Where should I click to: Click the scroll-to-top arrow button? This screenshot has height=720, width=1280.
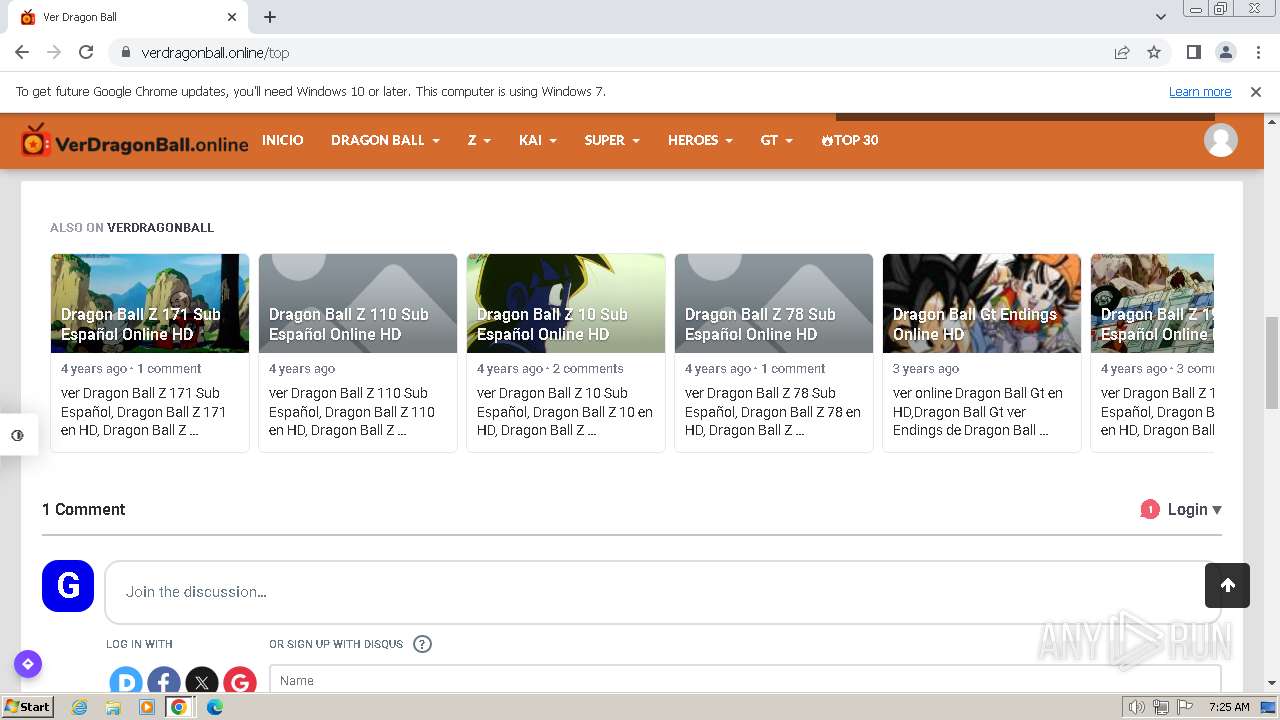[x=1227, y=586]
